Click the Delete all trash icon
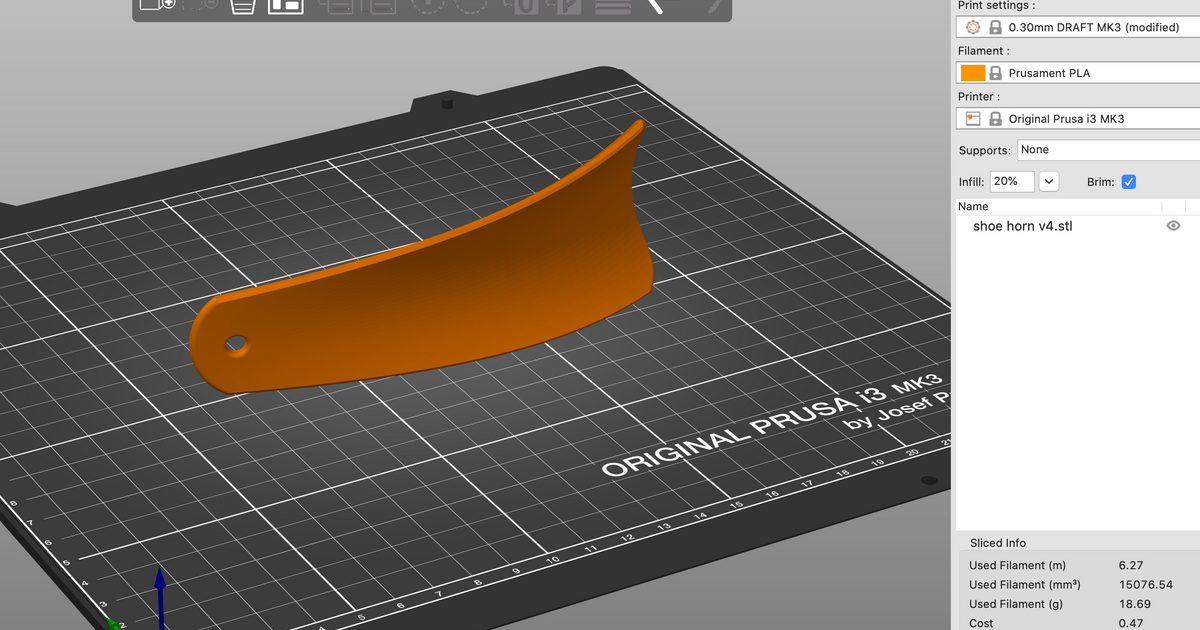Image resolution: width=1200 pixels, height=630 pixels. 243,5
